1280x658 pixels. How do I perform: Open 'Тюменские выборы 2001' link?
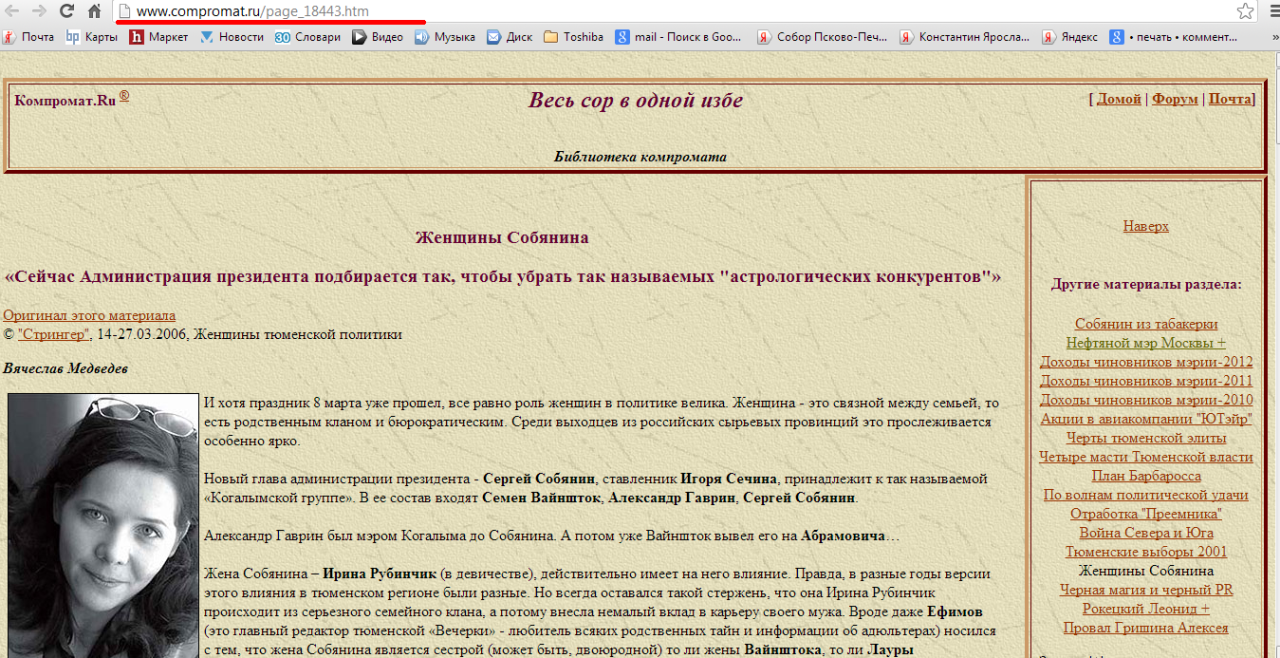[x=1146, y=552]
